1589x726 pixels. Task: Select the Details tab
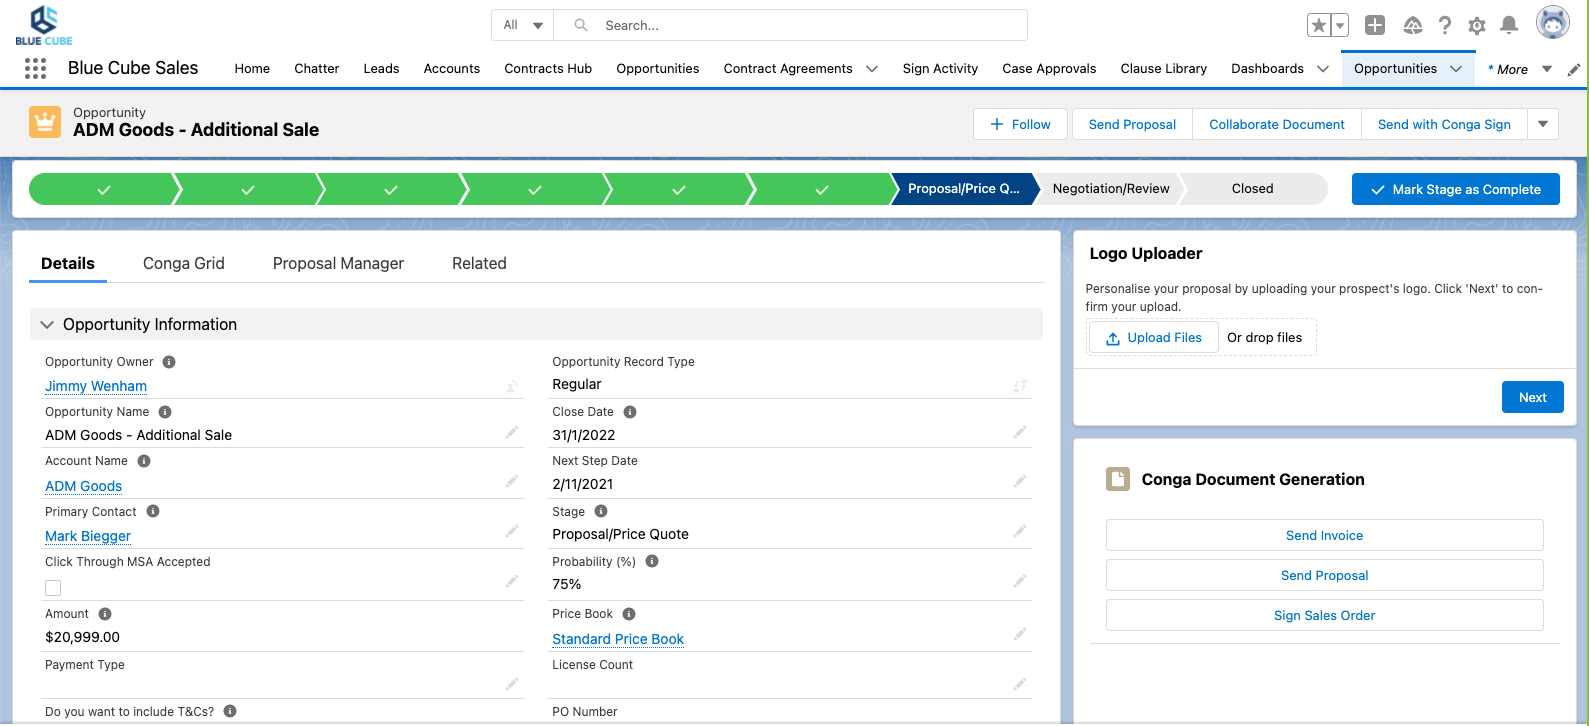click(x=68, y=263)
